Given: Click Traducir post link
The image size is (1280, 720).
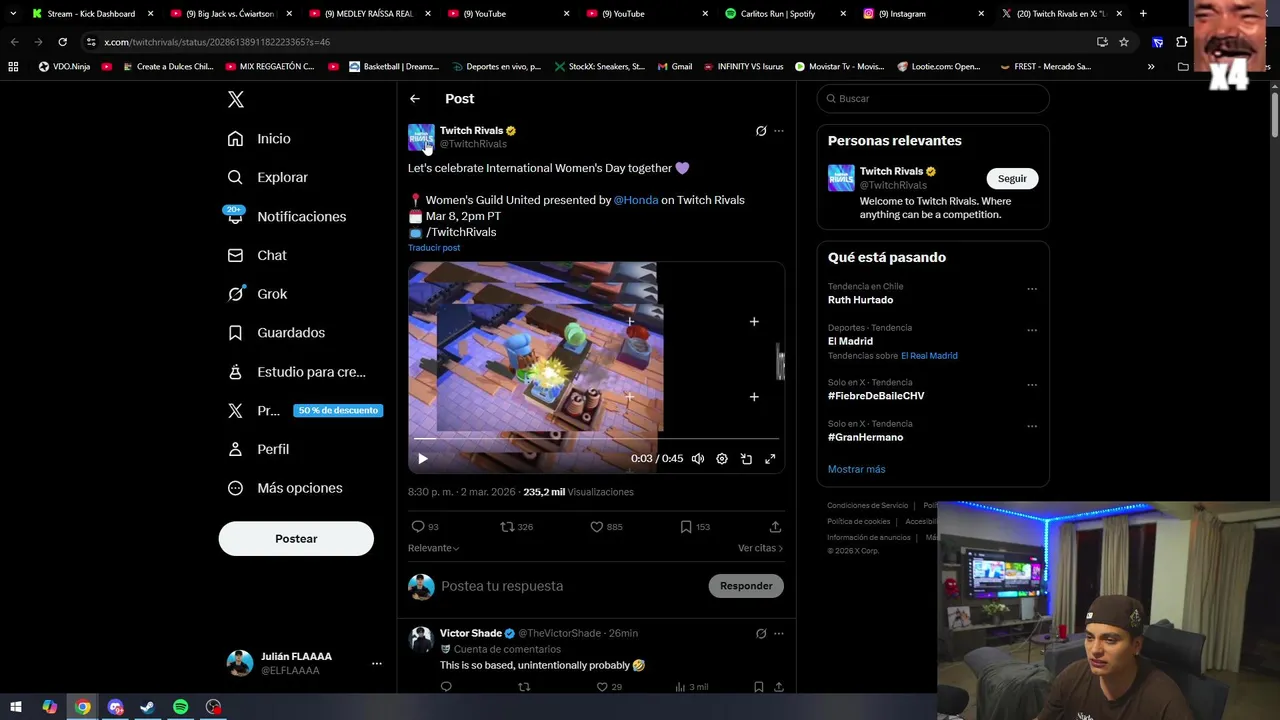Looking at the screenshot, I should pos(434,248).
